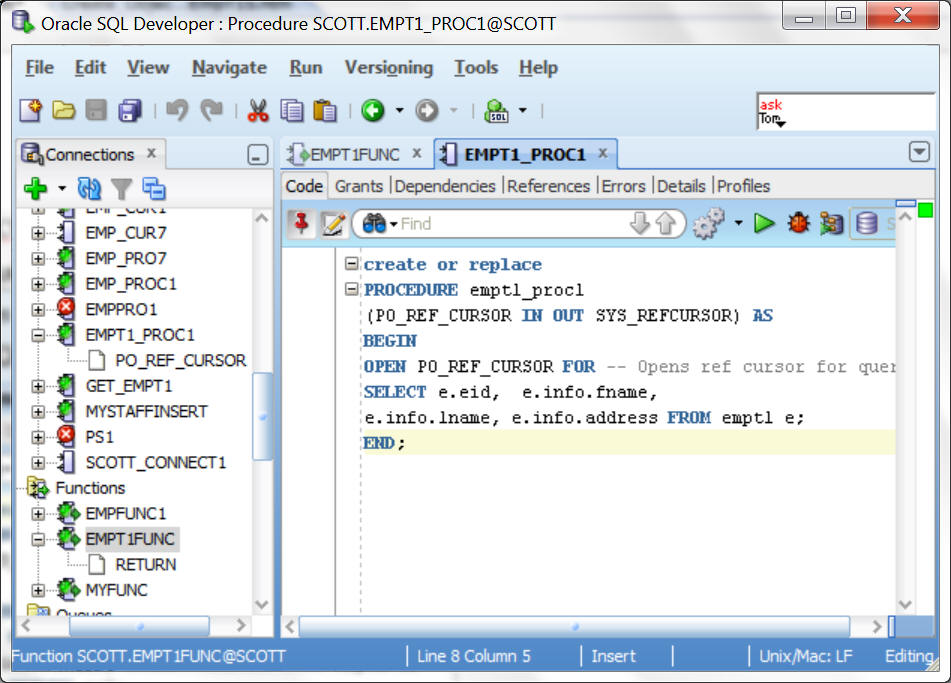Open the new connection dropdown arrow
The image size is (951, 683).
pyautogui.click(x=62, y=189)
